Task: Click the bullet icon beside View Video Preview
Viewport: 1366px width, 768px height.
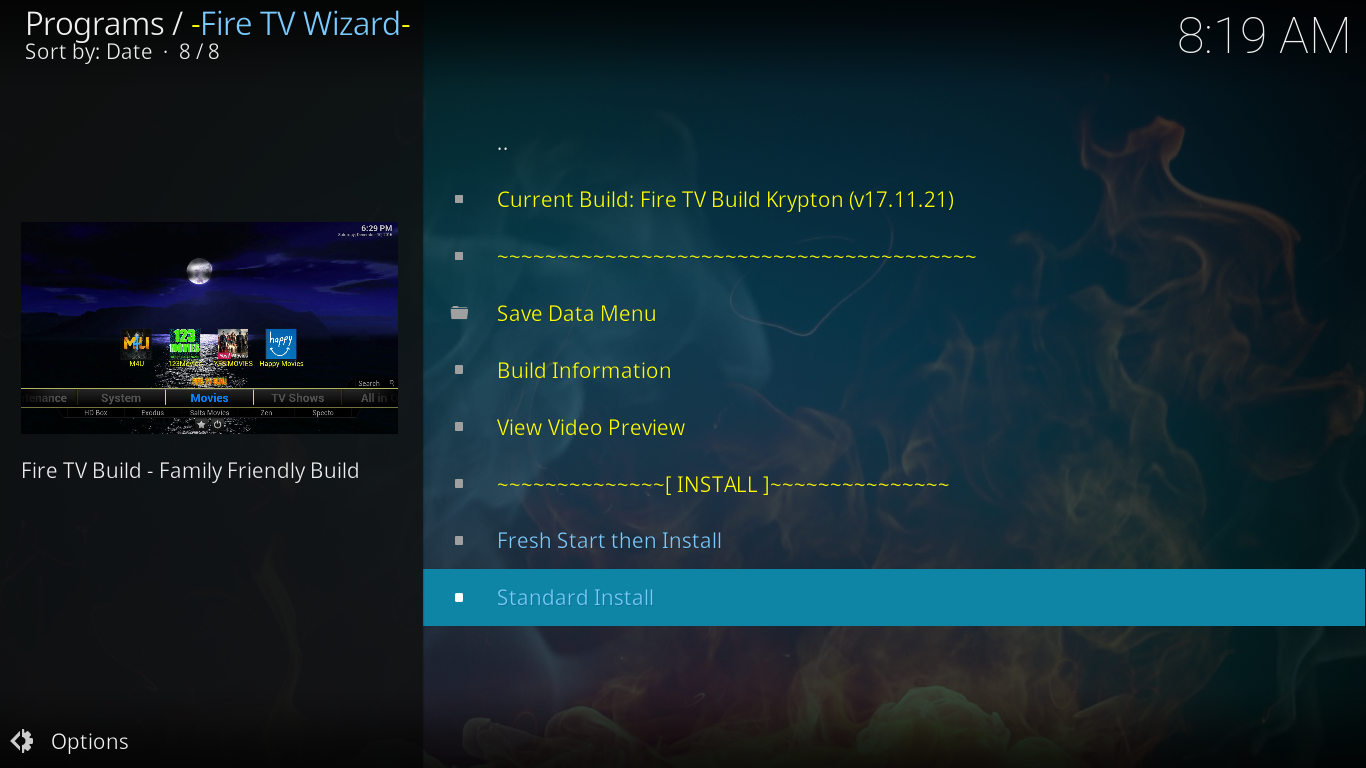Action: [x=459, y=427]
